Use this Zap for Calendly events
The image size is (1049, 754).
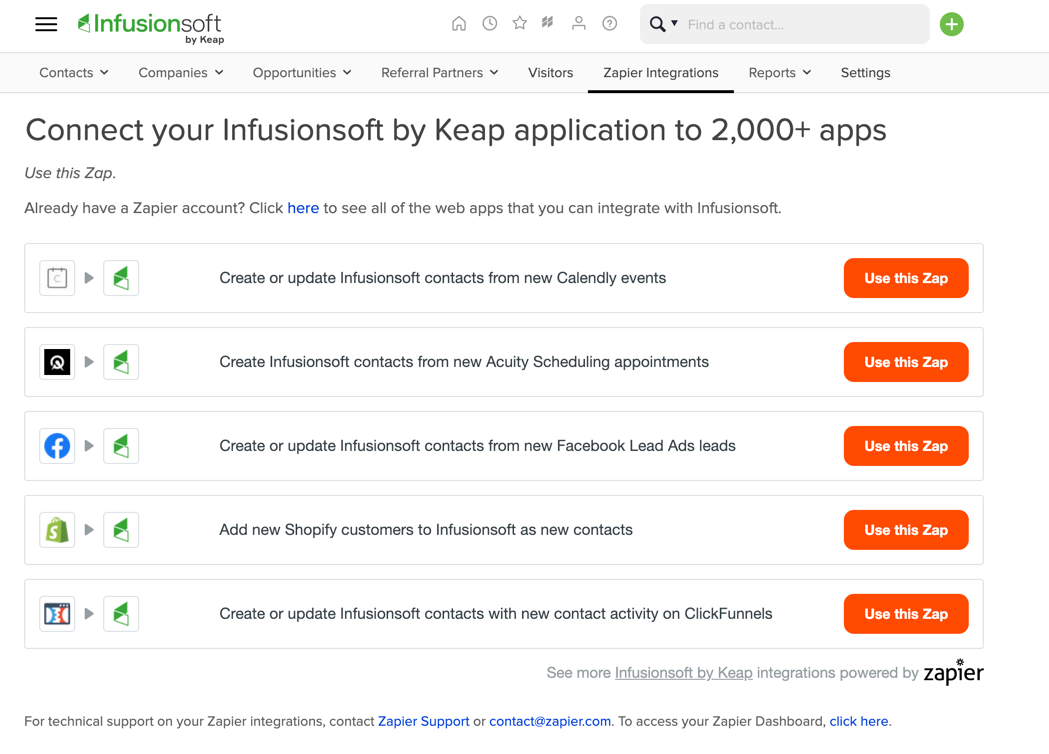906,278
